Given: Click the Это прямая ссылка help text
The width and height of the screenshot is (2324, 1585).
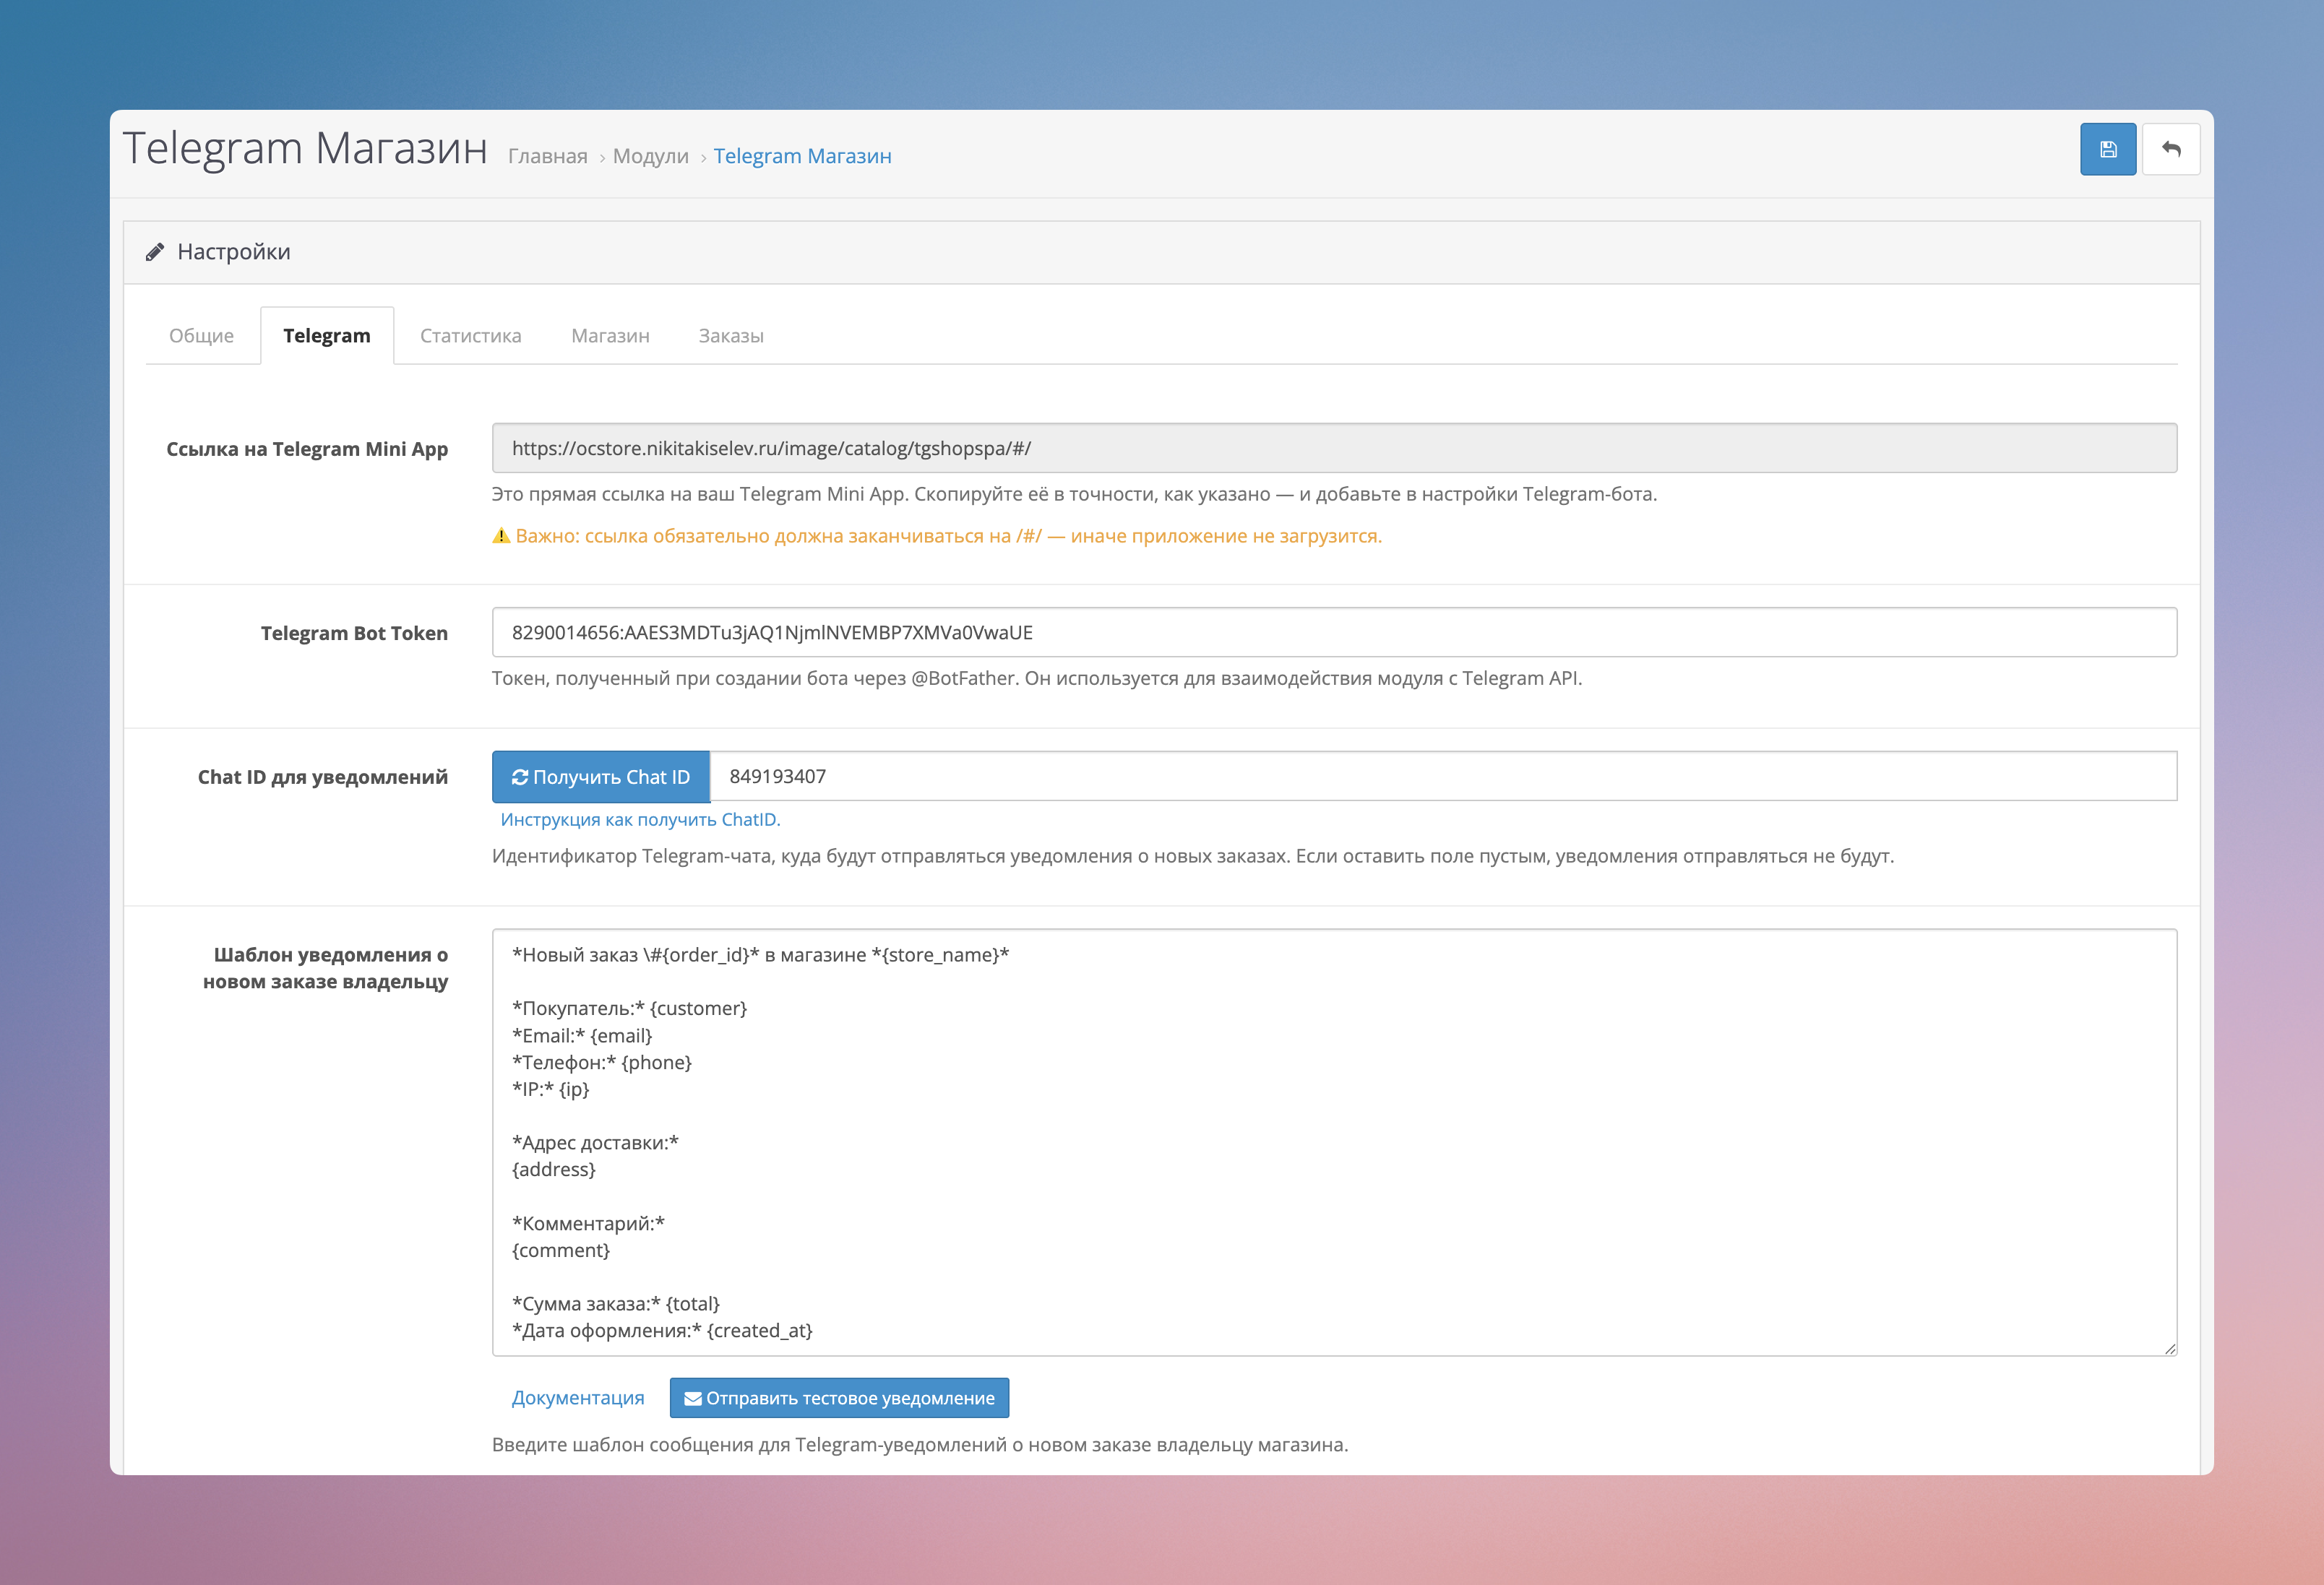Looking at the screenshot, I should [x=1075, y=494].
